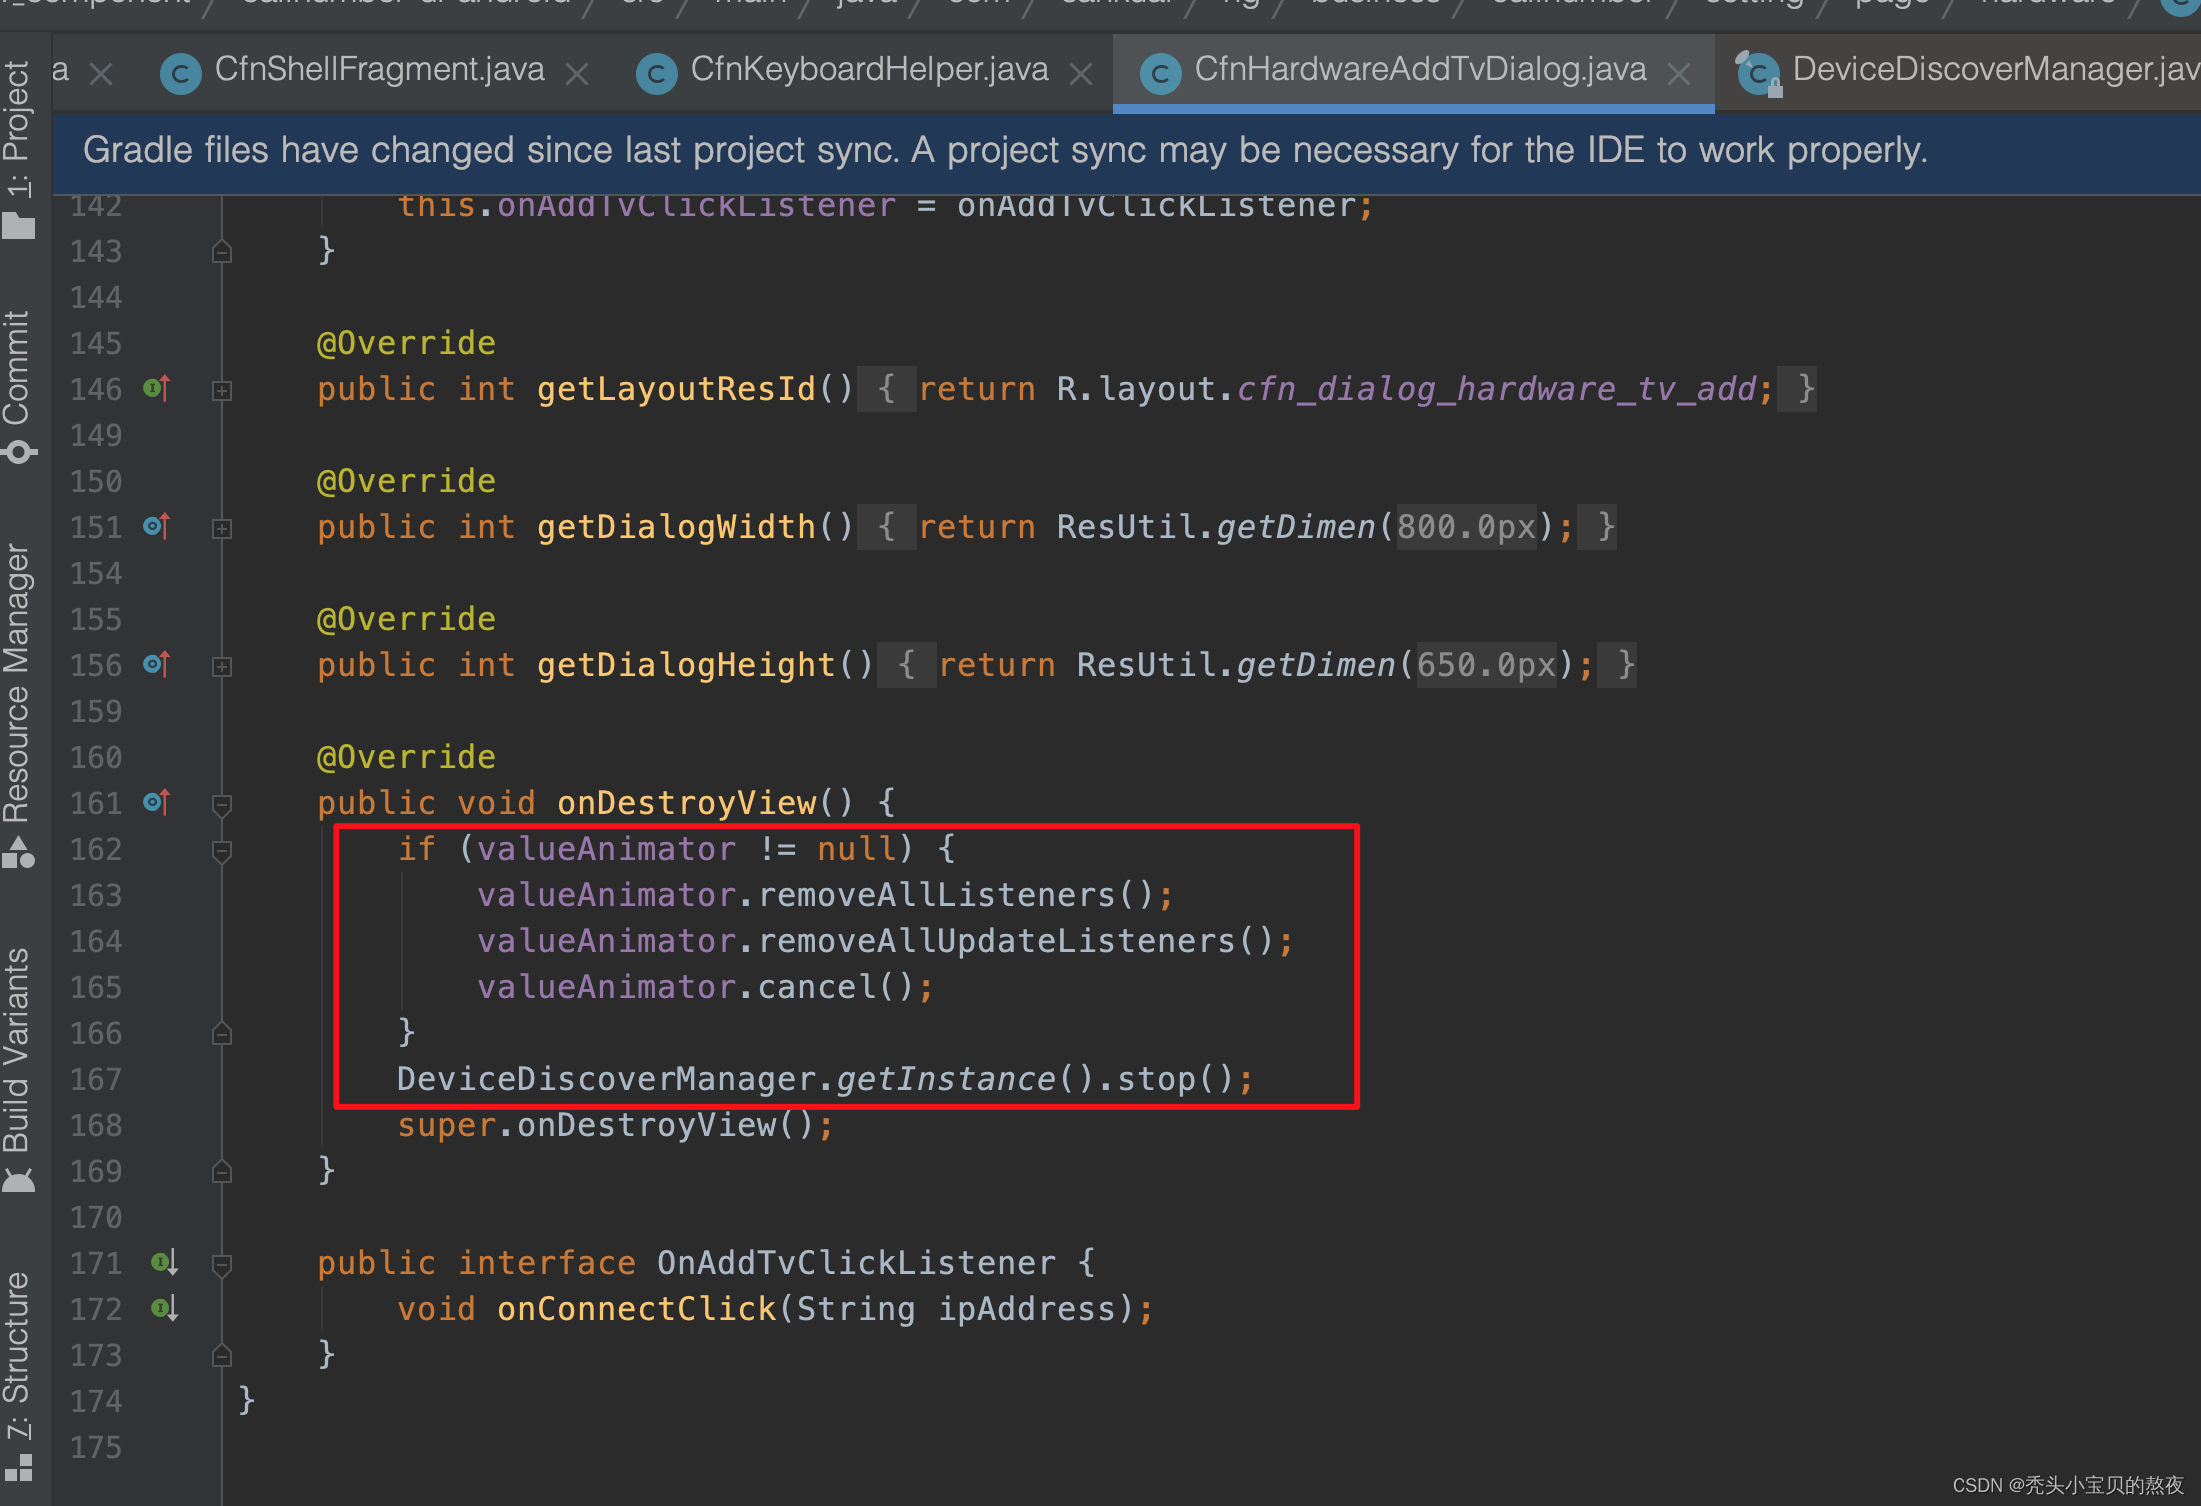This screenshot has width=2201, height=1506.
Task: Switch to CfnKeyboardHelper.java tab
Action: click(868, 70)
